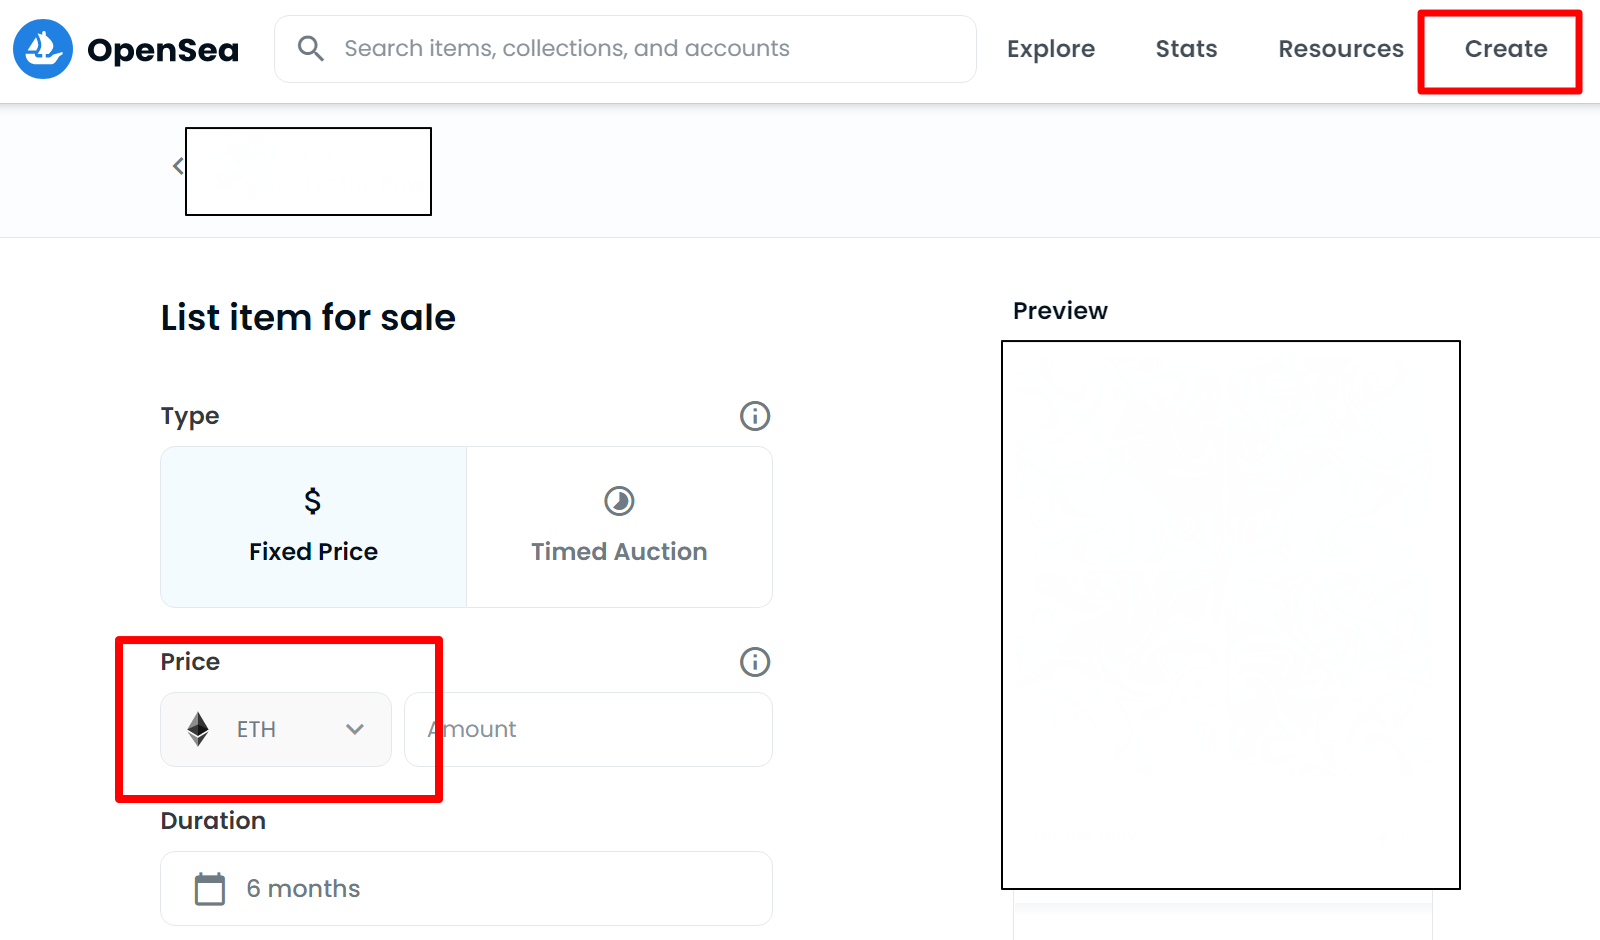
Task: Click the Create link in header
Action: click(1505, 49)
